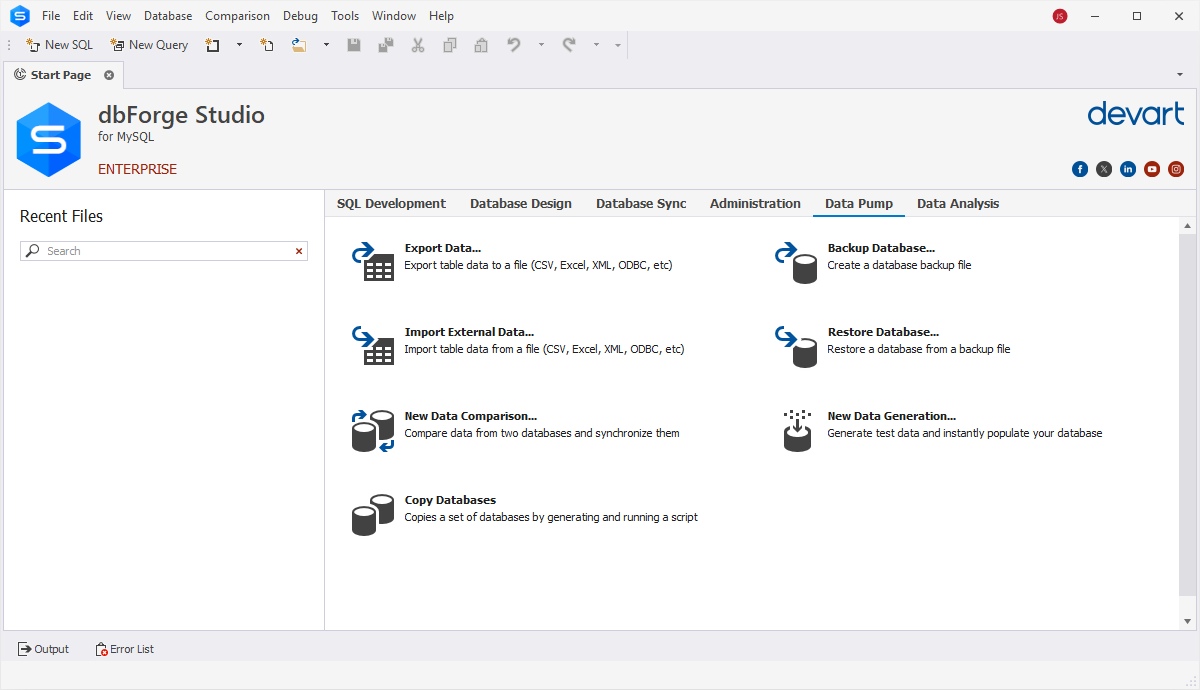Click the New Data Generation icon
Image resolution: width=1200 pixels, height=690 pixels.
(797, 430)
